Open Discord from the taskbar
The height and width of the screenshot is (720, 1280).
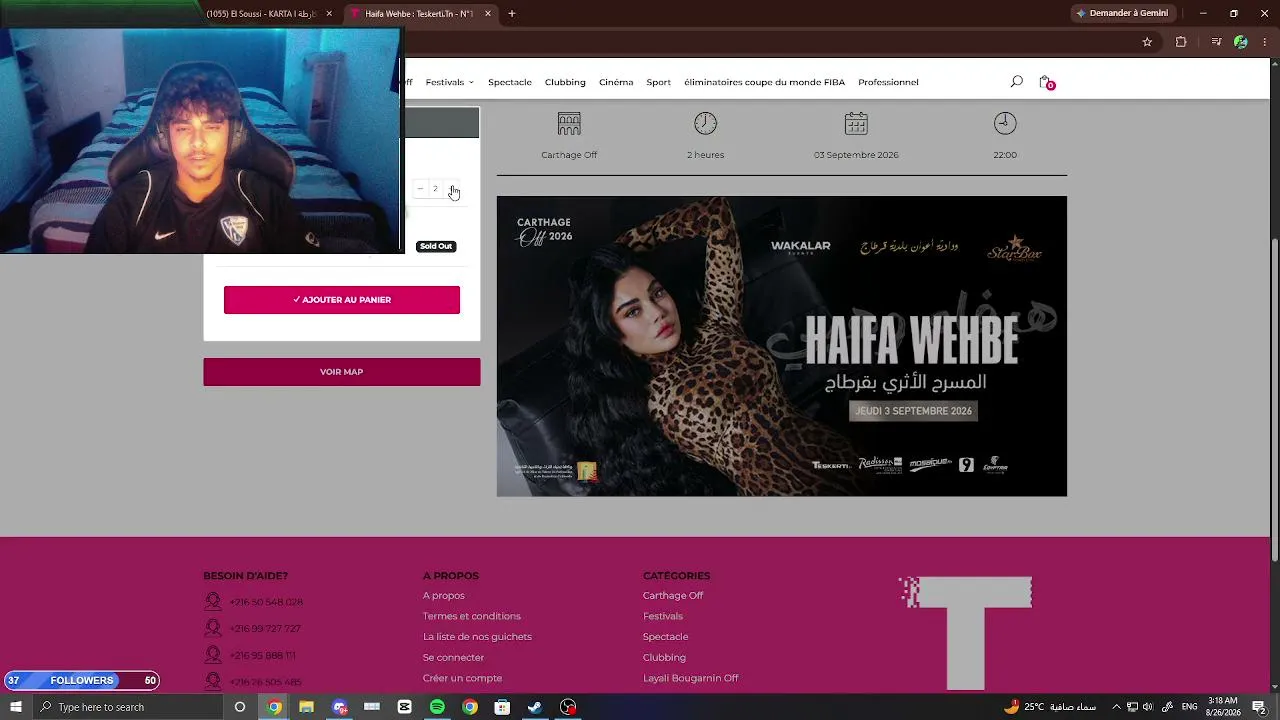coord(340,707)
